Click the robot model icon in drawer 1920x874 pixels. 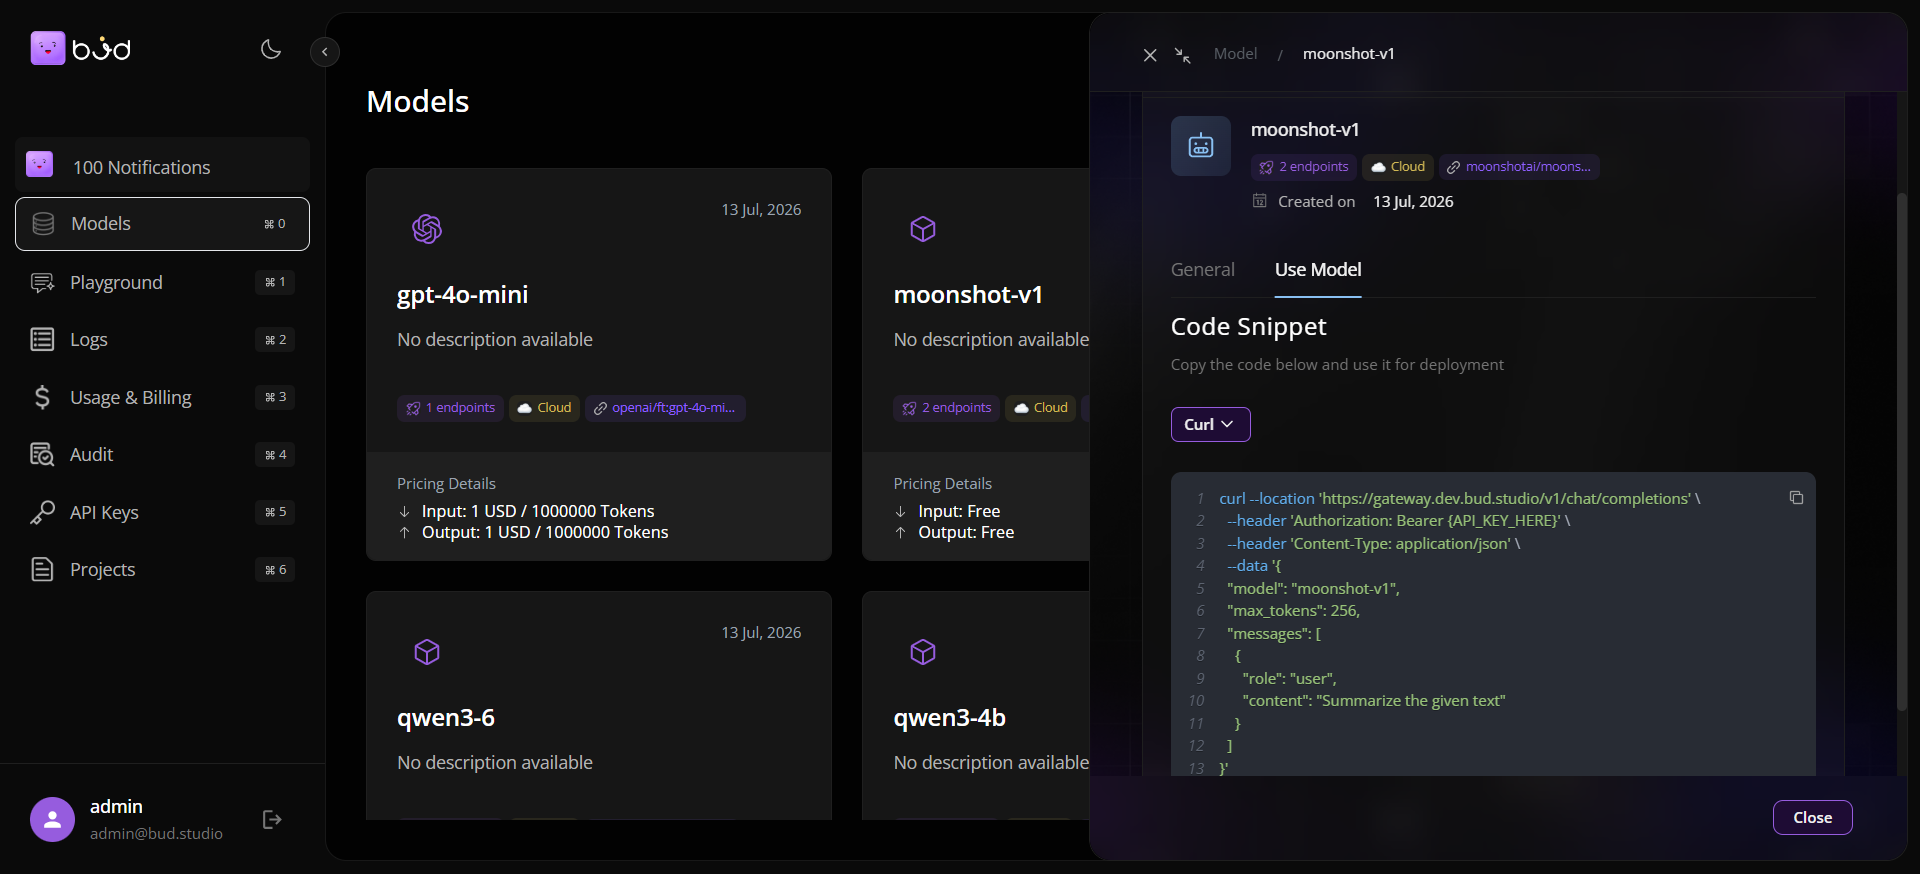pos(1201,146)
